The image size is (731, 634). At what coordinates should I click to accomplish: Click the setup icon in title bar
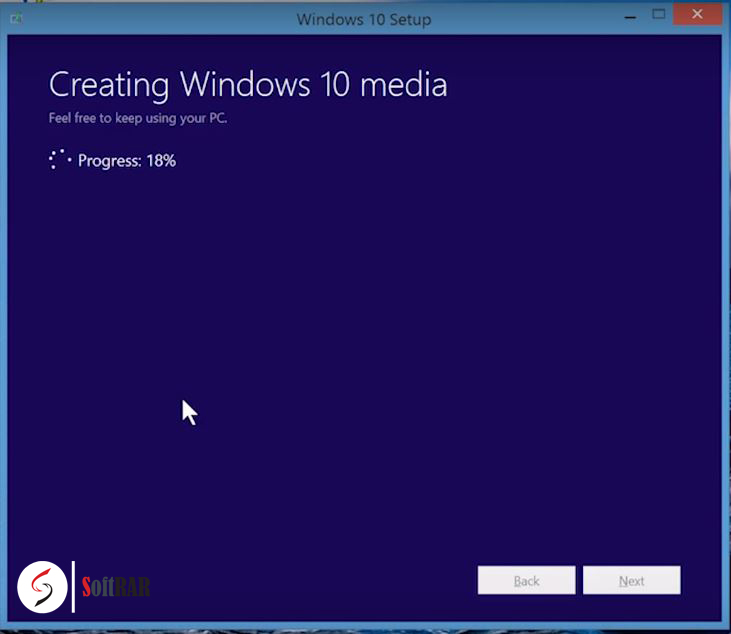tap(17, 19)
